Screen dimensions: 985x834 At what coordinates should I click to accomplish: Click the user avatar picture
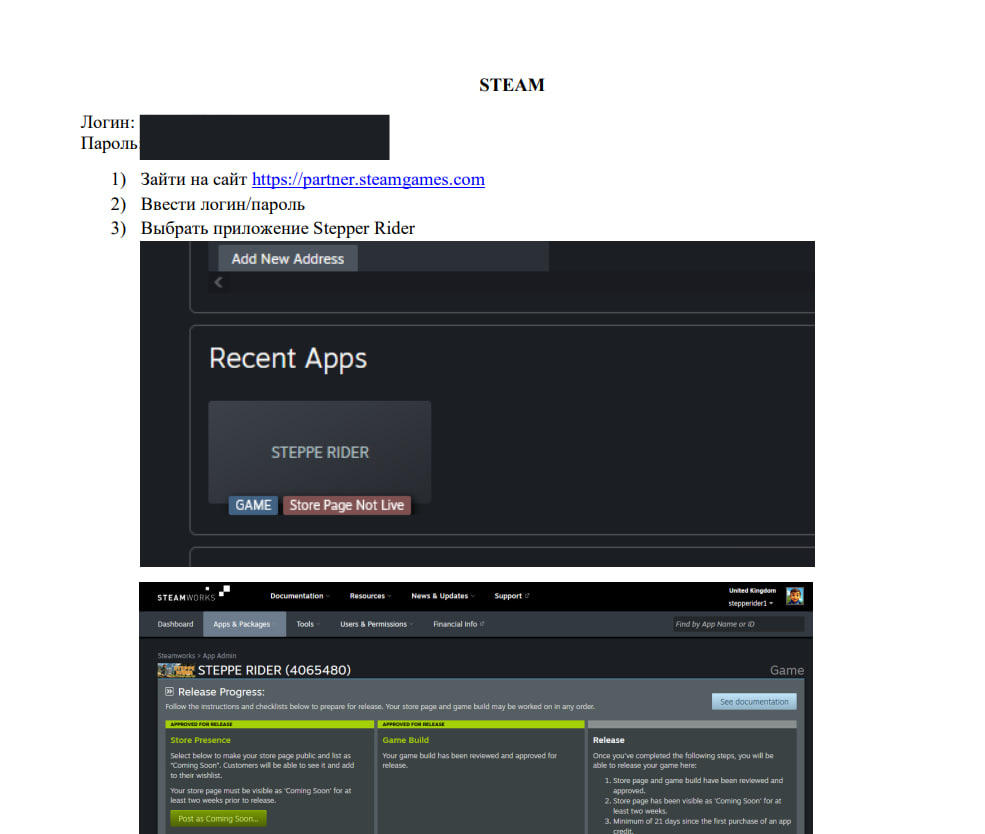[794, 596]
